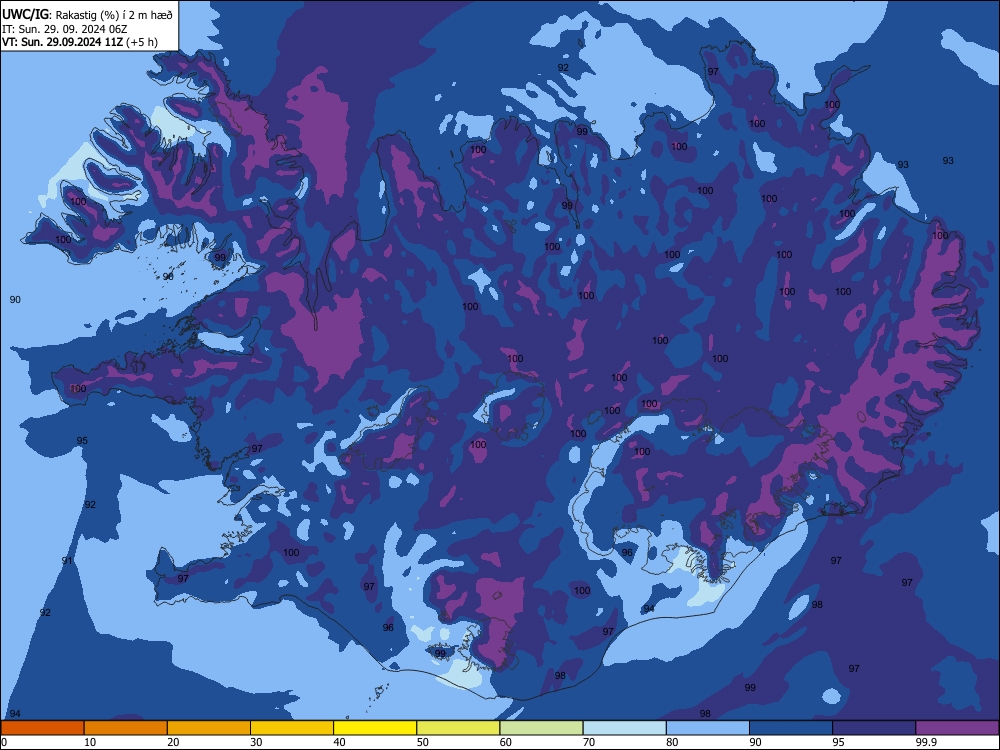
Task: Click the 95–99.9 dark indigo legend swatch
Action: point(874,728)
